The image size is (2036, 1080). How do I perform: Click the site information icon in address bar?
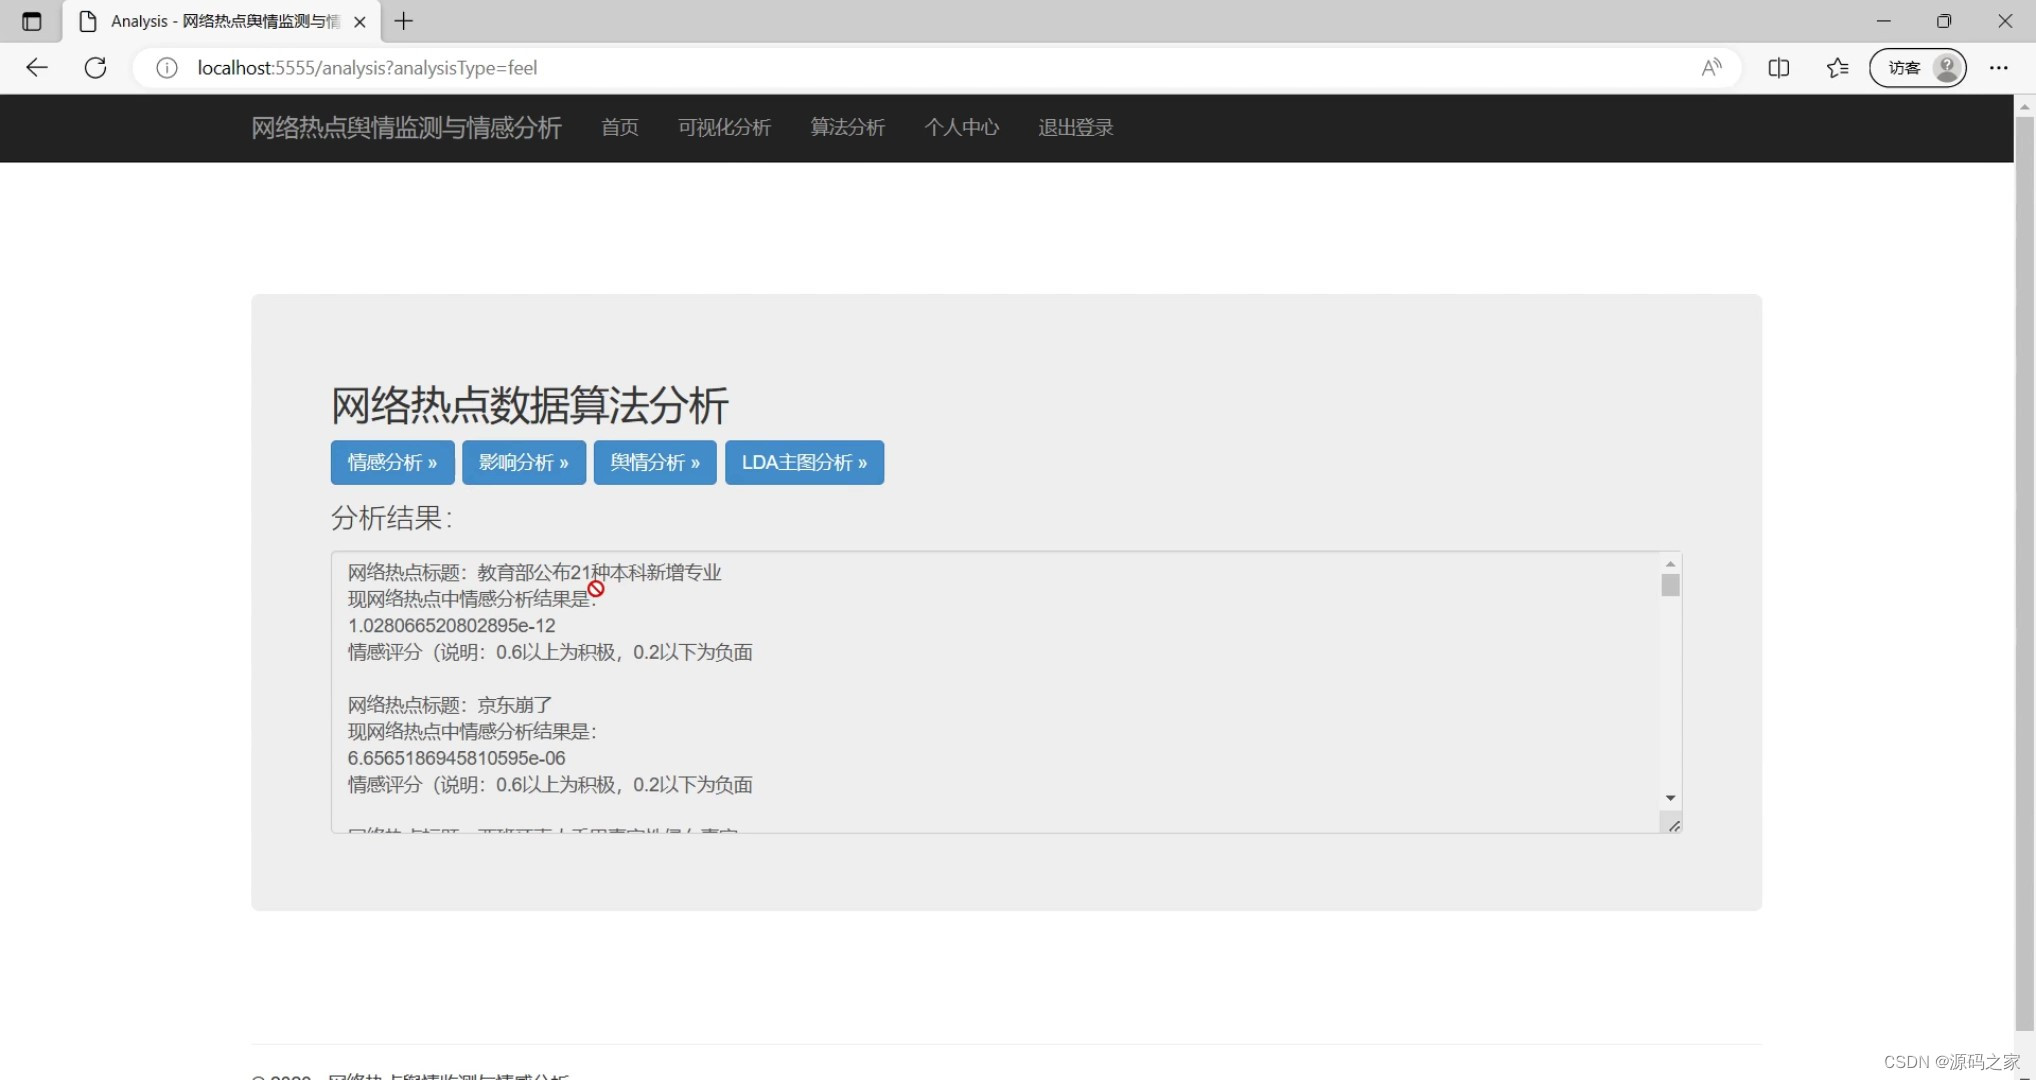166,68
